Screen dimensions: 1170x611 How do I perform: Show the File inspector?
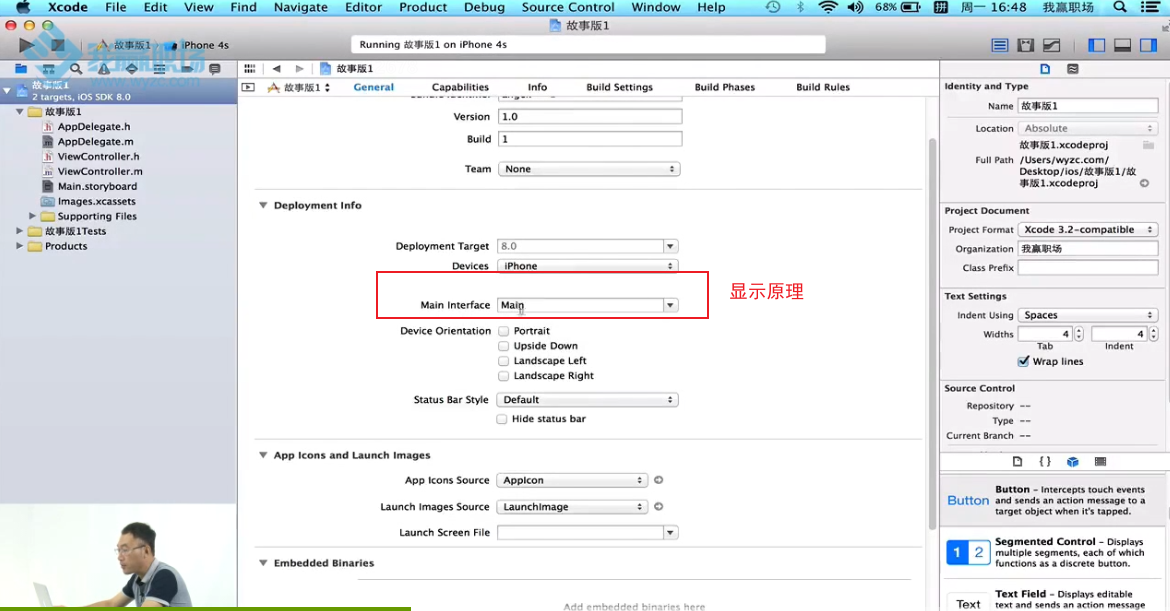pos(1045,69)
